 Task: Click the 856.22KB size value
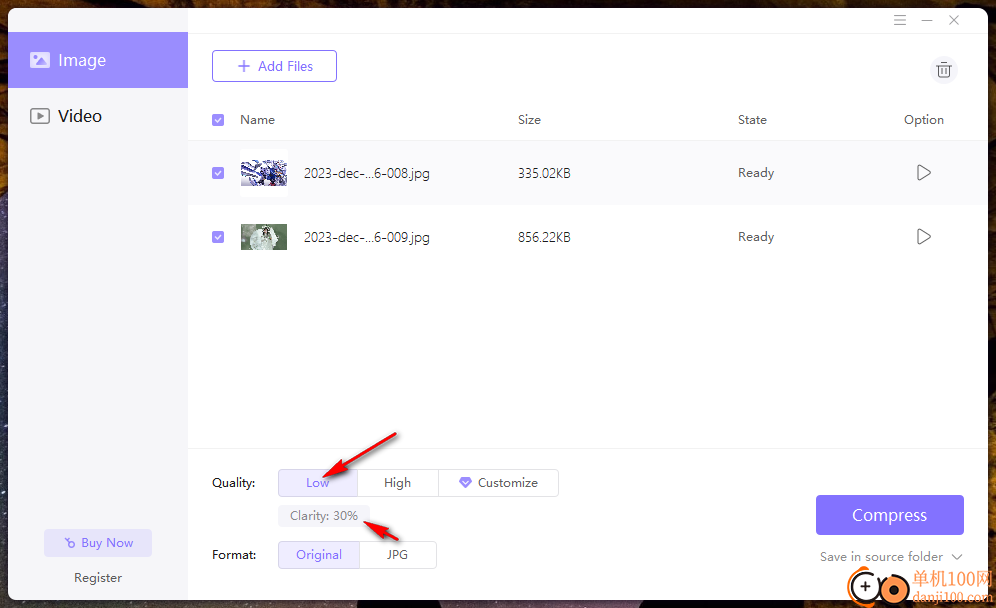point(544,237)
